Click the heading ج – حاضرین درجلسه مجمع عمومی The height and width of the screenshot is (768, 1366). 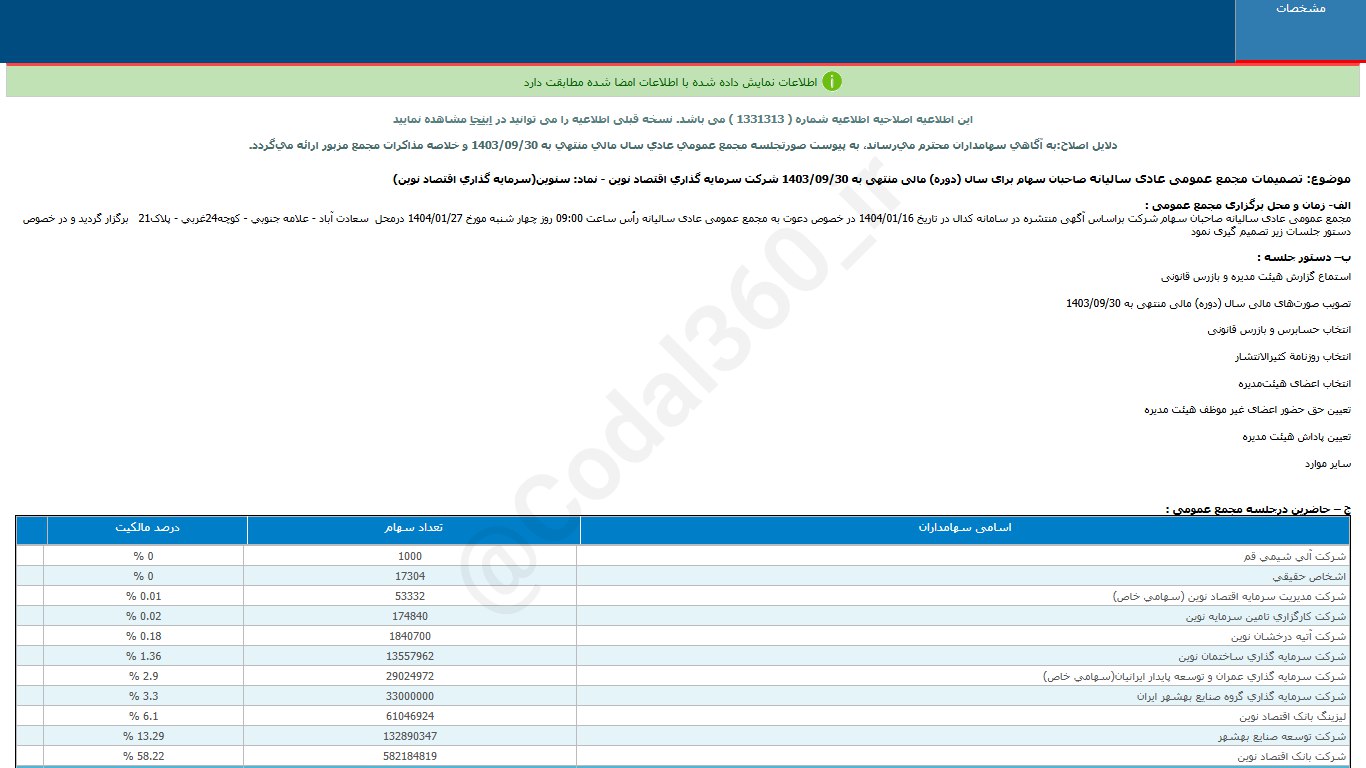tap(1258, 509)
